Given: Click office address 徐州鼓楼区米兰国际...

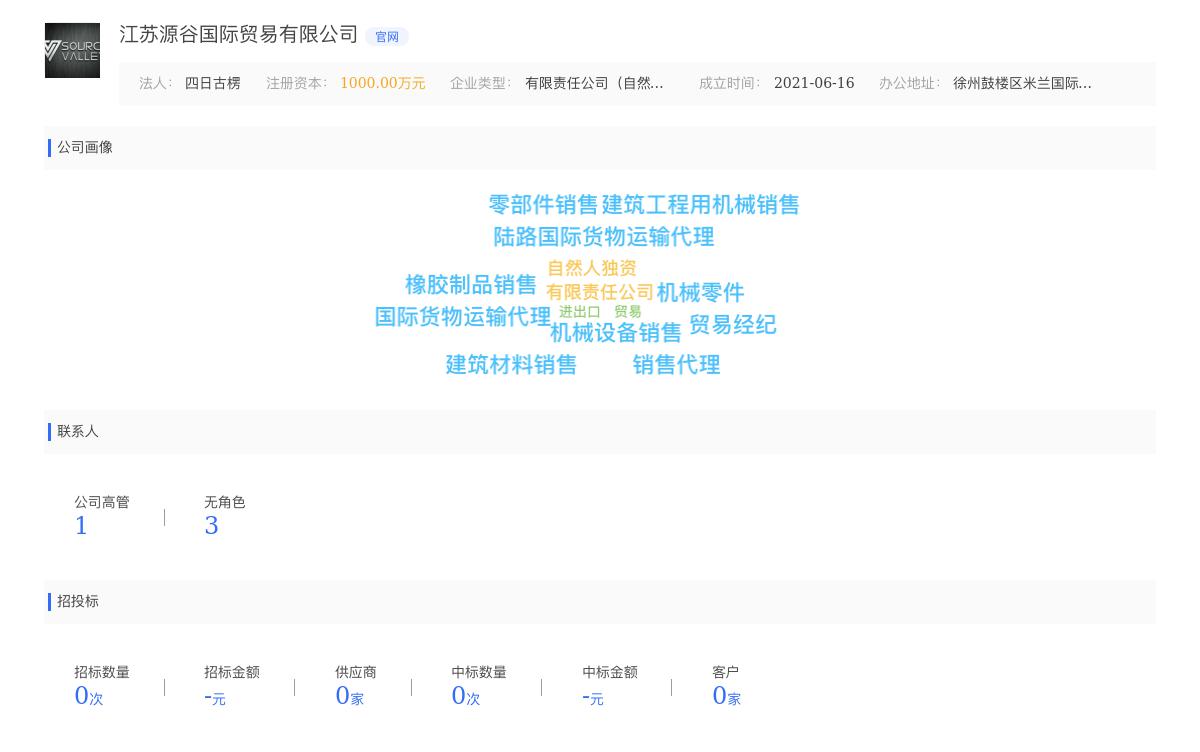Looking at the screenshot, I should tap(1022, 83).
